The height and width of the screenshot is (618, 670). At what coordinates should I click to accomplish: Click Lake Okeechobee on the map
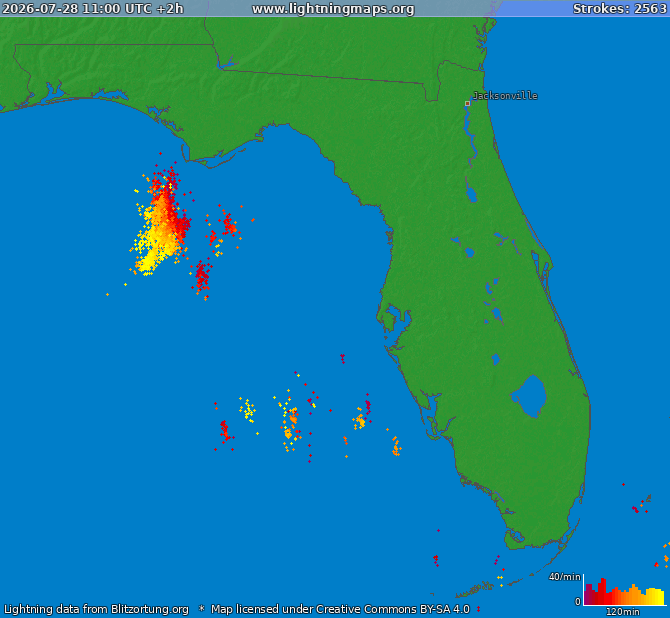(529, 396)
